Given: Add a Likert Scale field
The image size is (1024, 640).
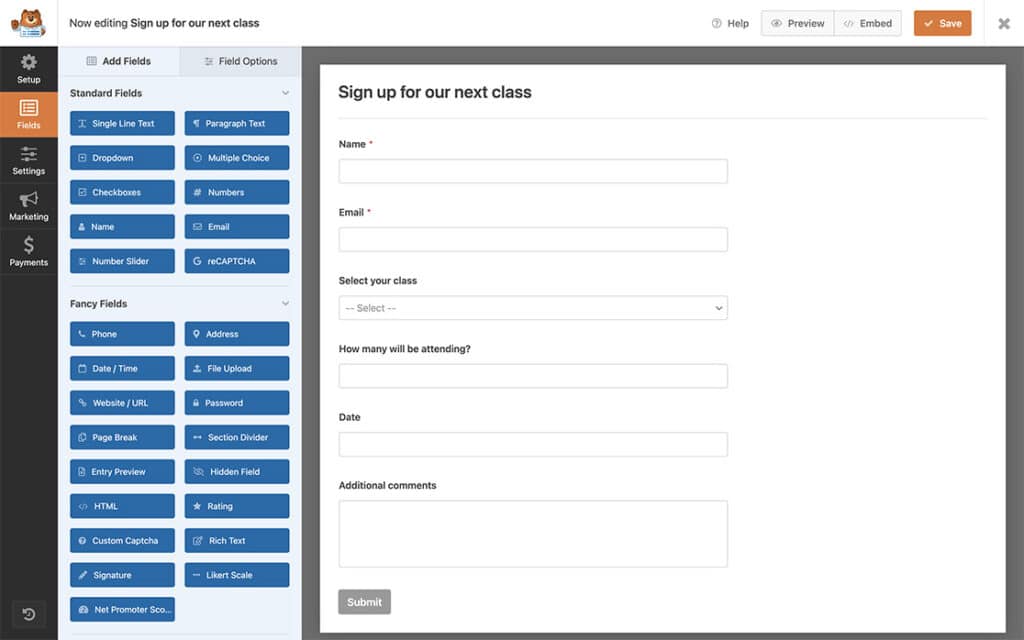Looking at the screenshot, I should pos(236,575).
